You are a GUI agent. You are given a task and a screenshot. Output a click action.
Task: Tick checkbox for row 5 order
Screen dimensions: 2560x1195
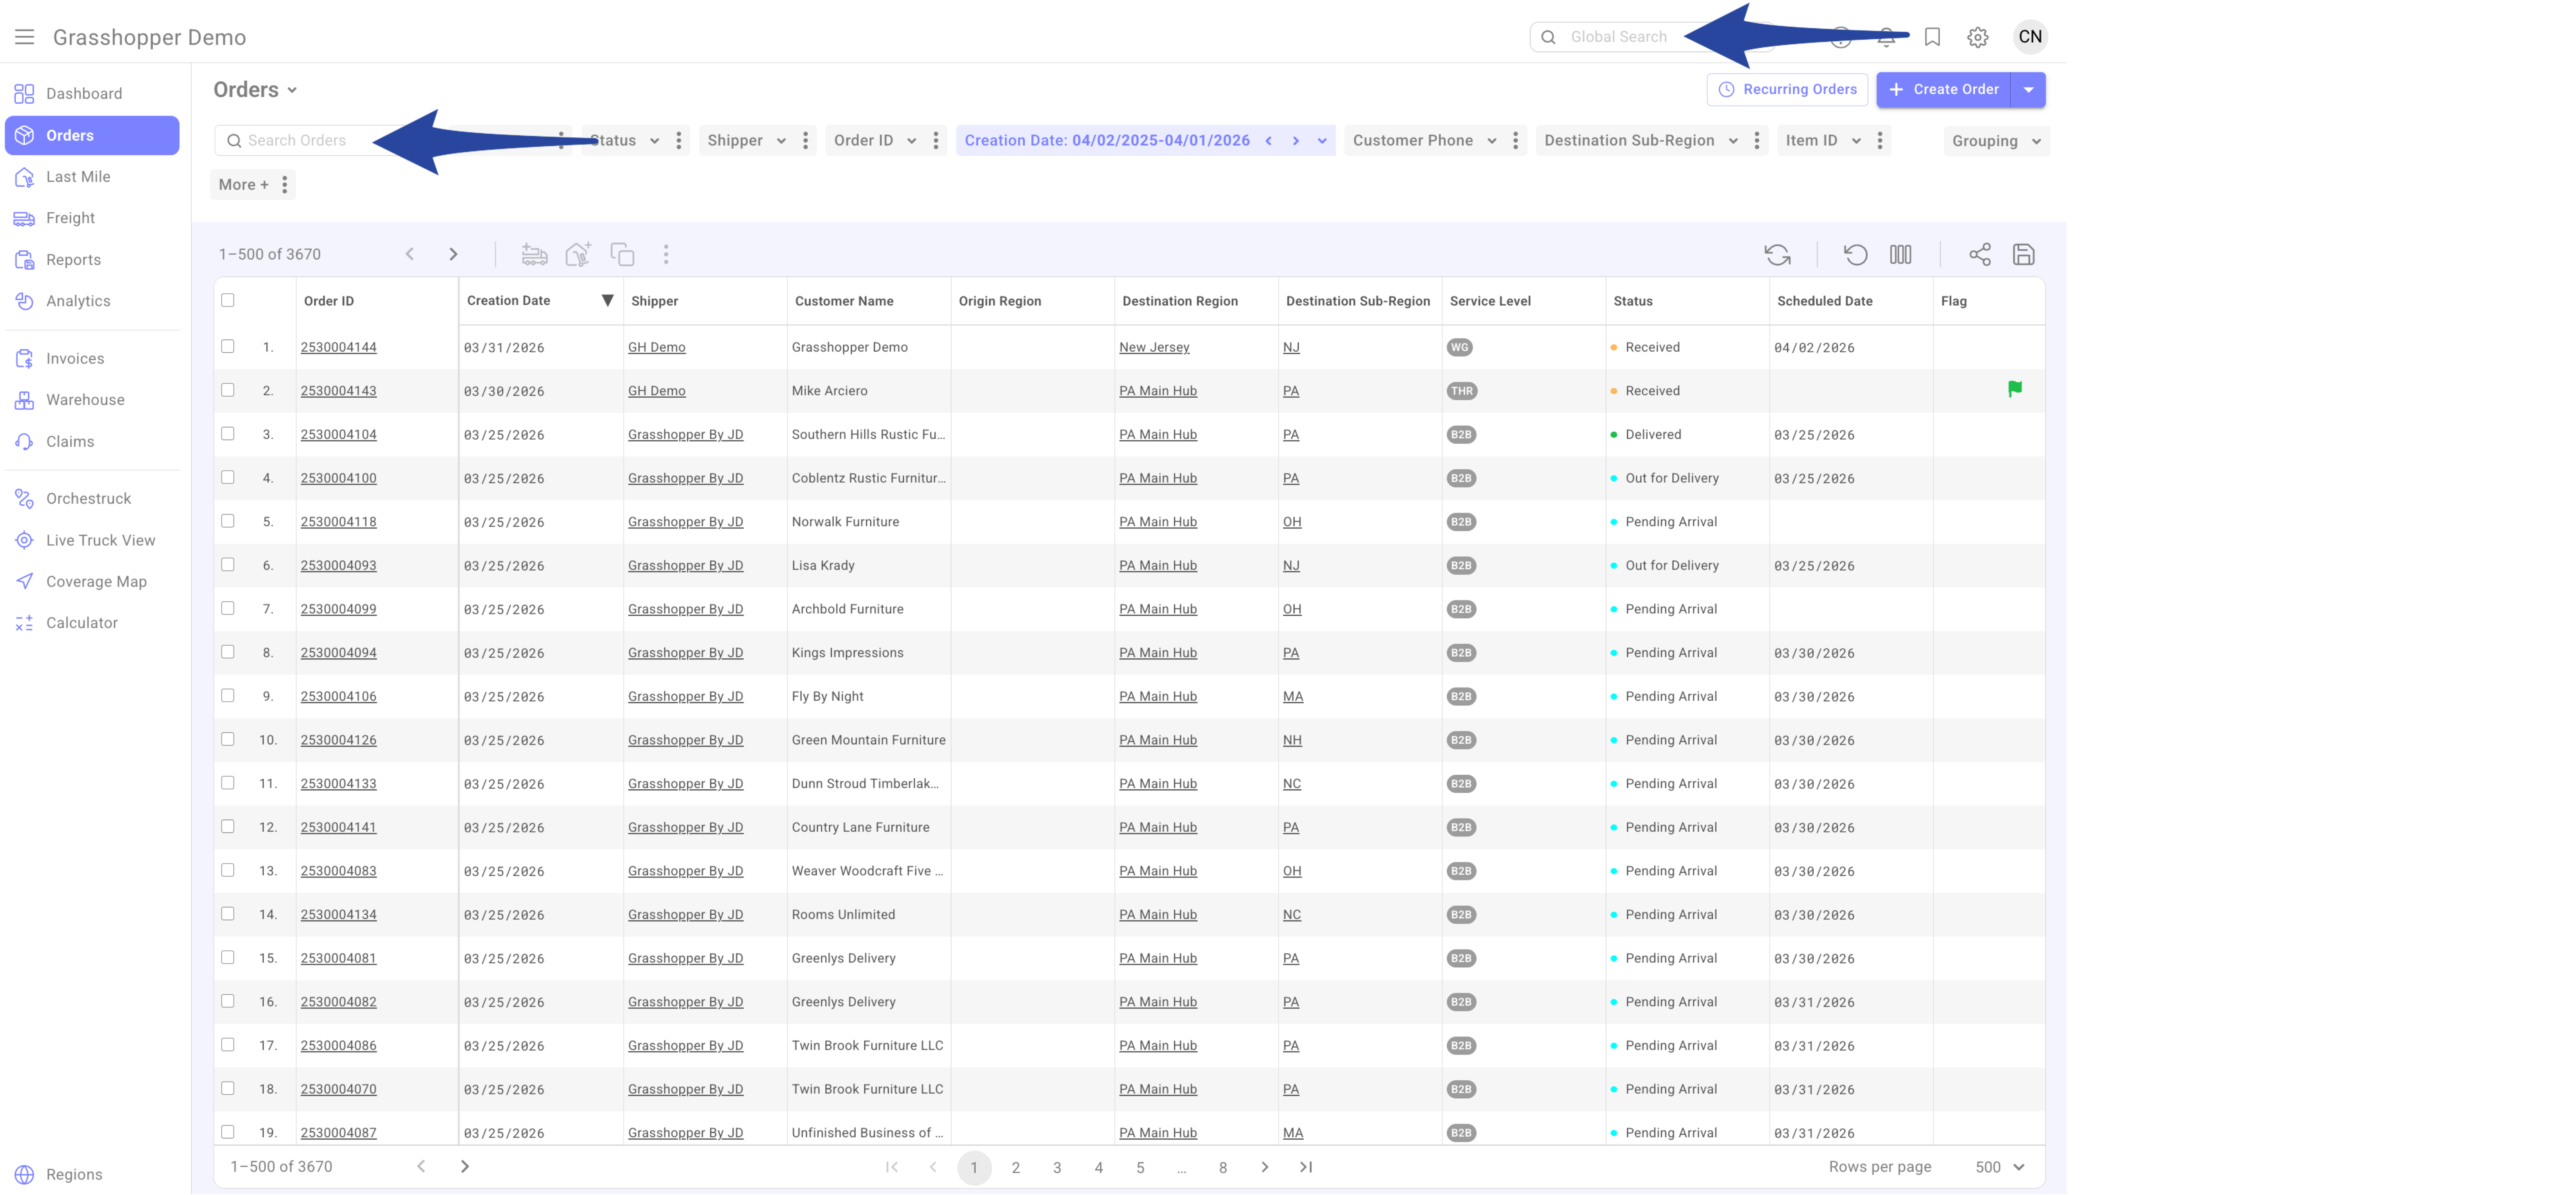pos(228,521)
